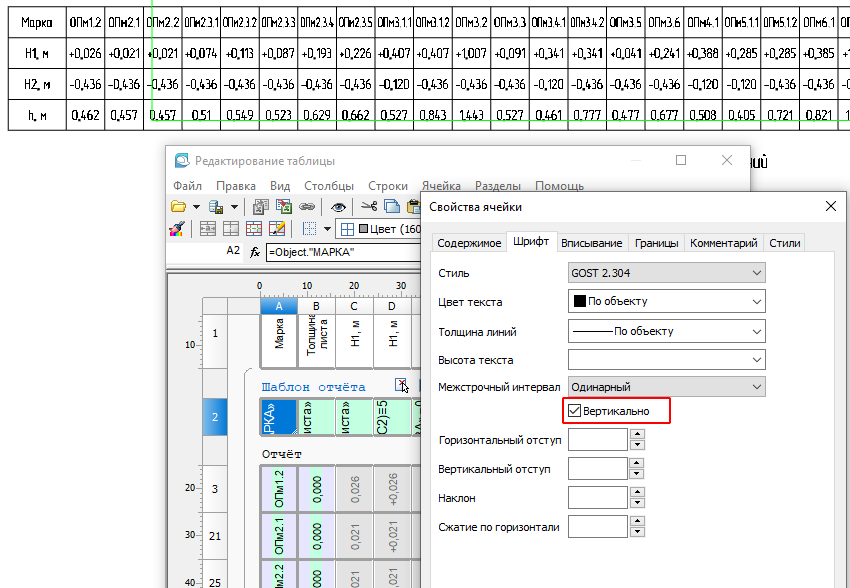Click the 'Горизонтальный отступ' input field
The width and height of the screenshot is (850, 588).
[x=598, y=440]
